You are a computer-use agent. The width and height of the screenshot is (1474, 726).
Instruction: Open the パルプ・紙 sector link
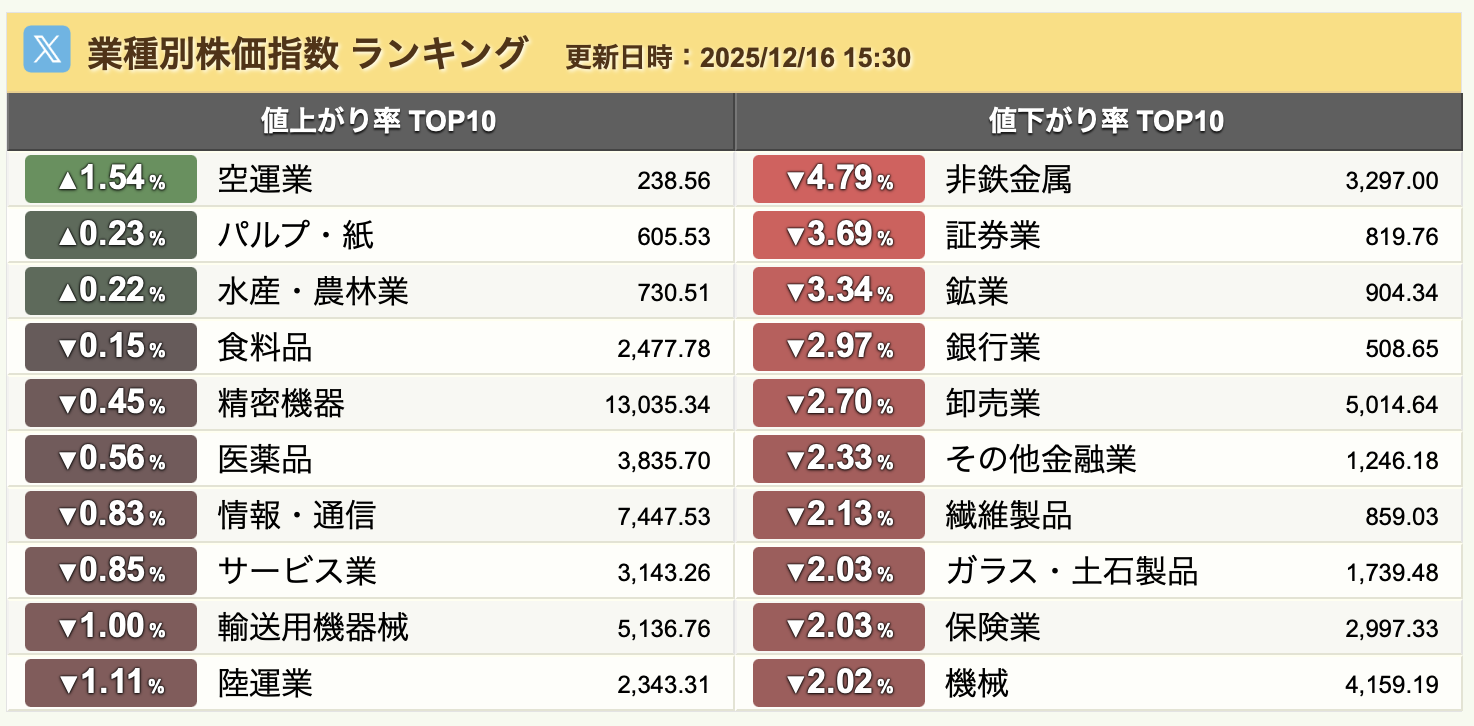coord(296,236)
